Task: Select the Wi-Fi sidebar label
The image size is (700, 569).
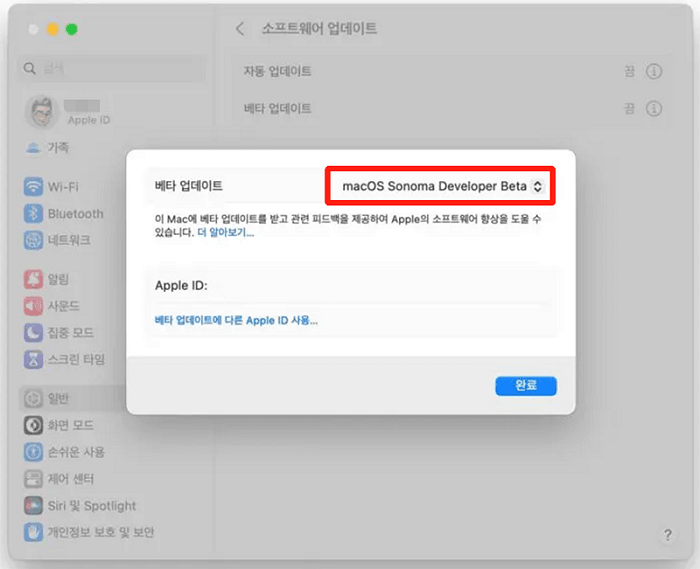Action: click(63, 187)
